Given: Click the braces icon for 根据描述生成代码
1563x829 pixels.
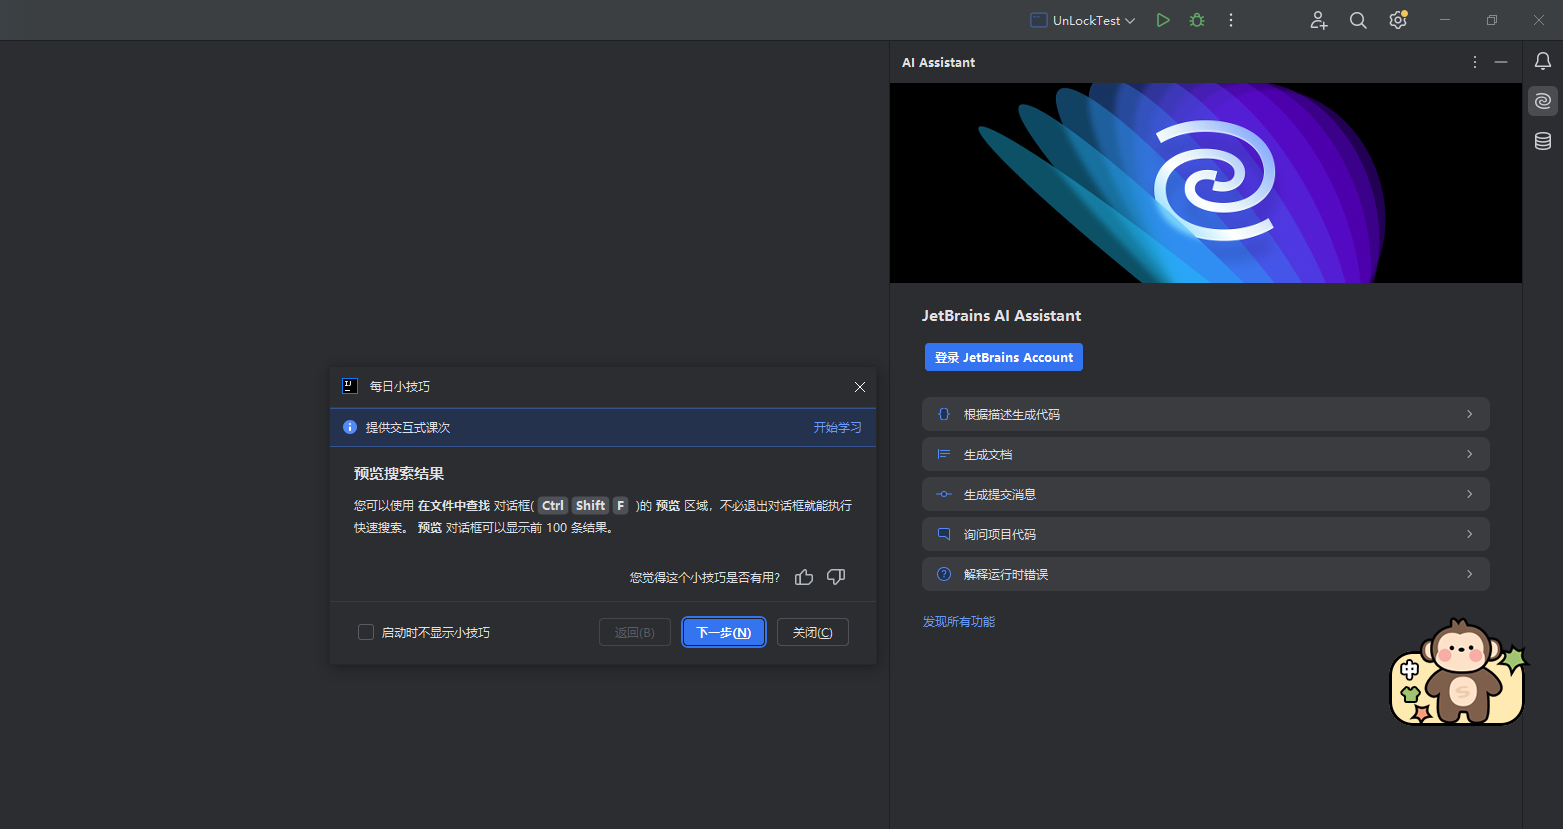Looking at the screenshot, I should tap(943, 414).
